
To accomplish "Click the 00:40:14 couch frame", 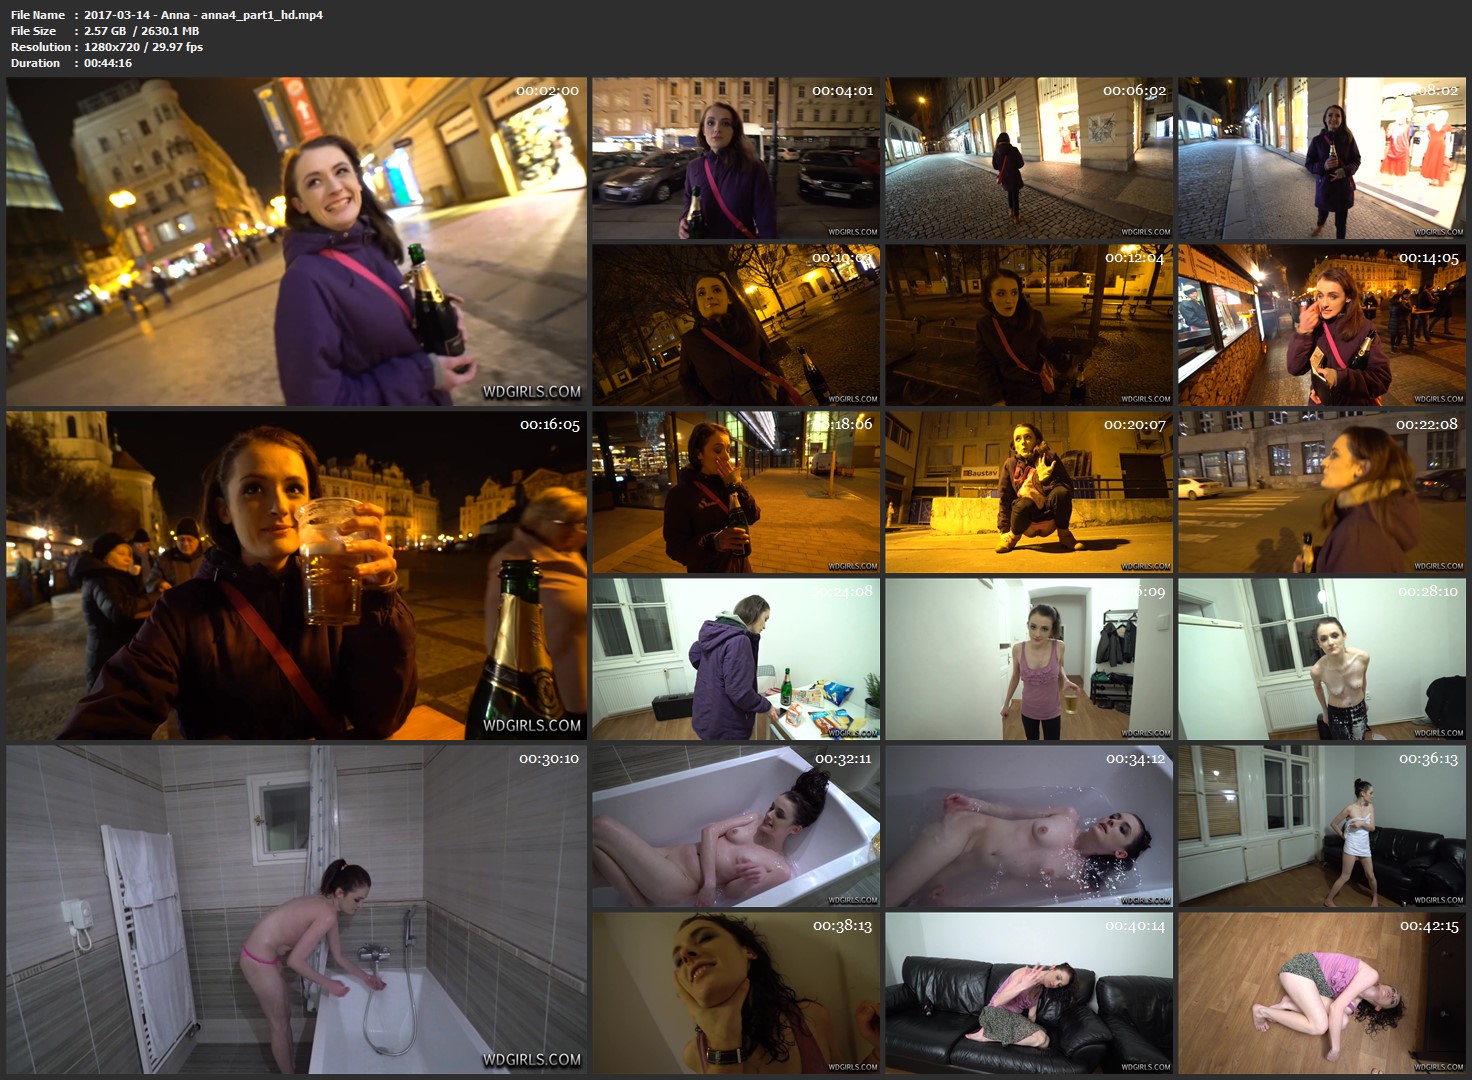I will point(1028,993).
